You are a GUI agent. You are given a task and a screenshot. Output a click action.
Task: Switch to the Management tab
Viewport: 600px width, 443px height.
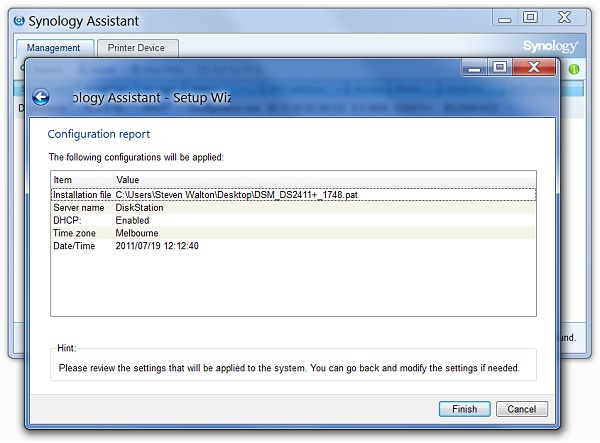[54, 48]
